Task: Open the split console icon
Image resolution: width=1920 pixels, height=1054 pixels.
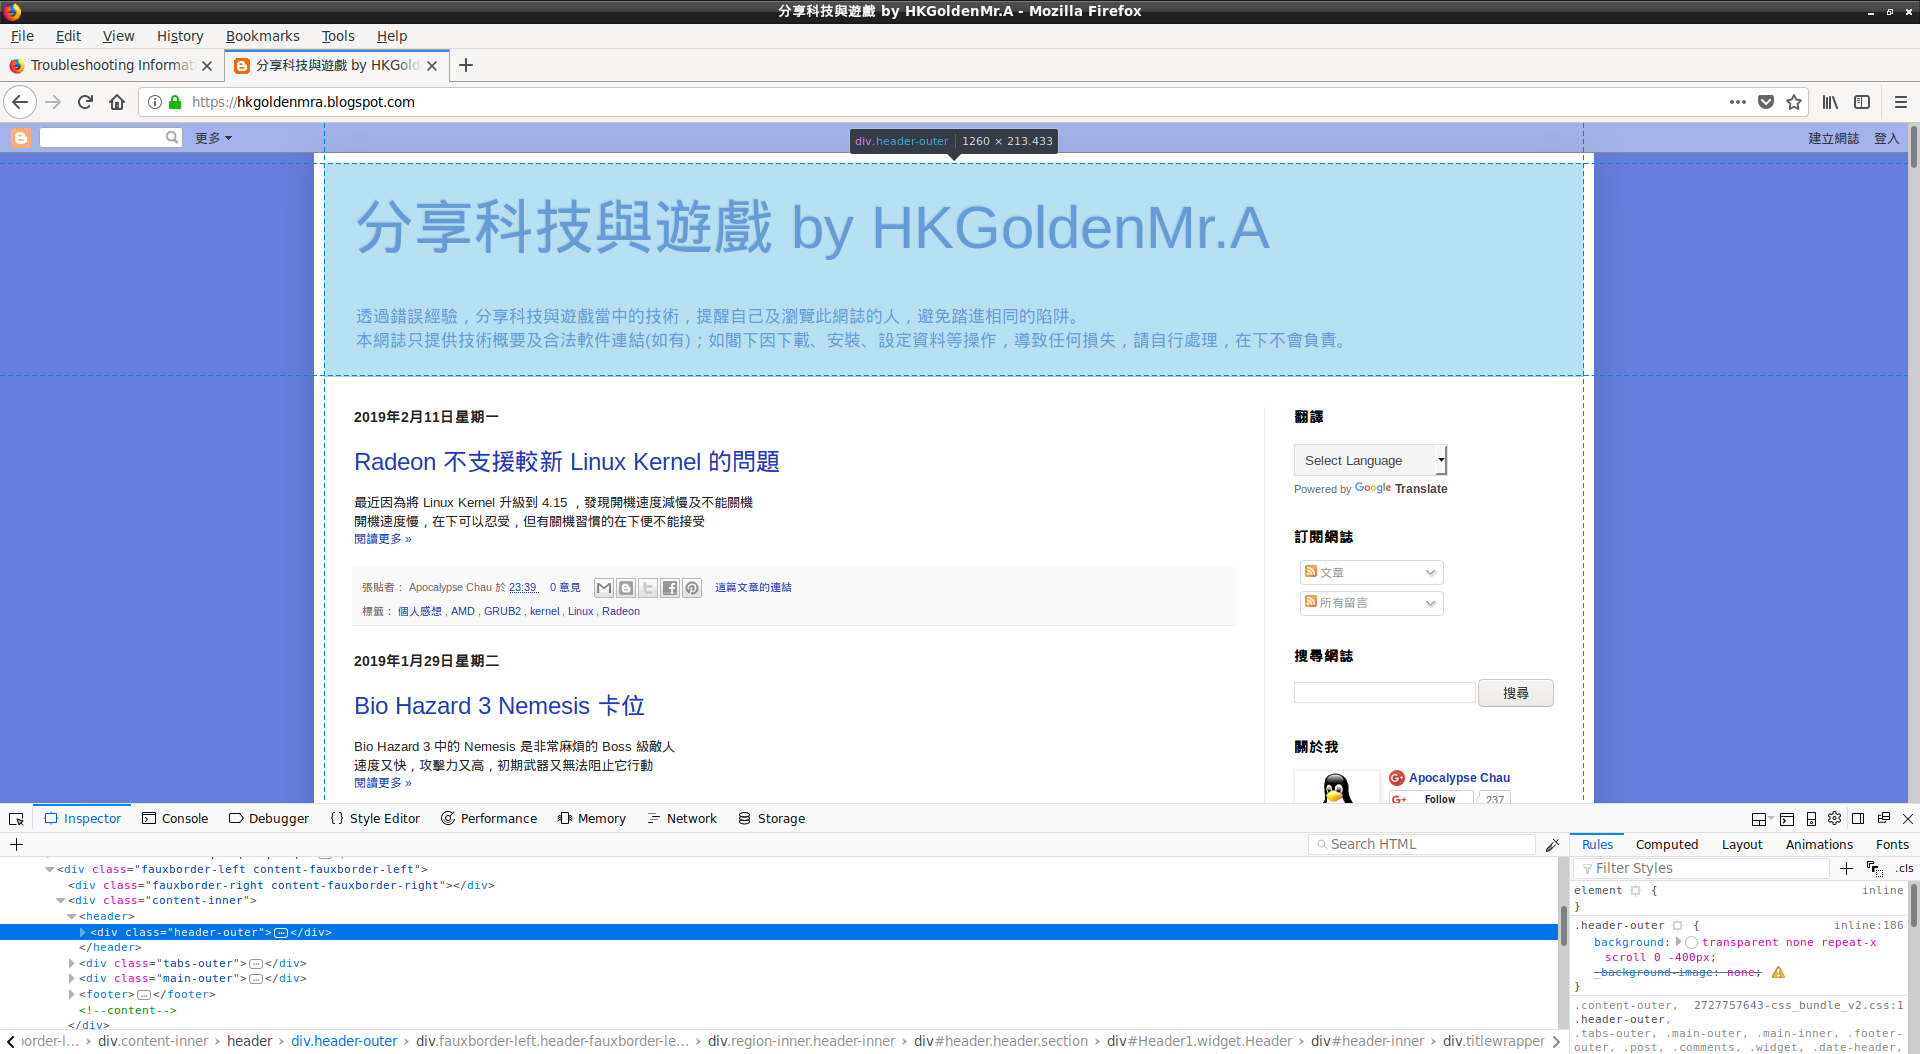Action: tap(1787, 819)
